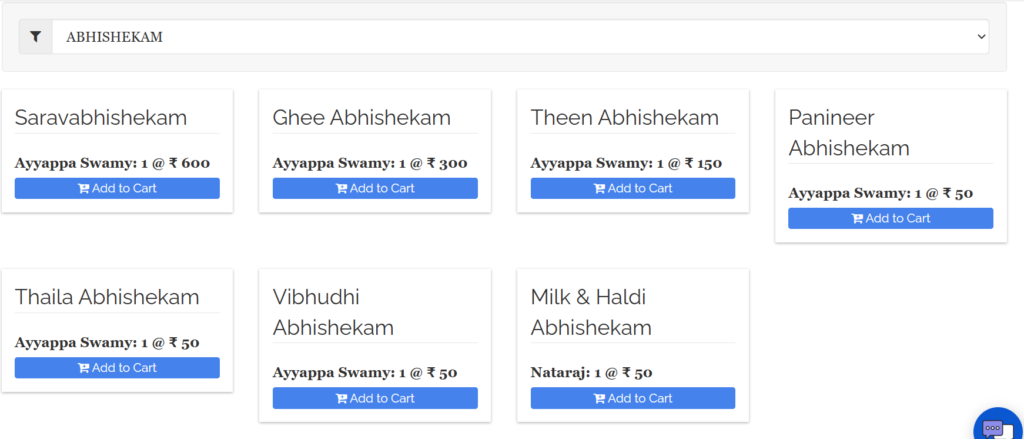Click cart icon on Panineer Abhishekam button
1024x439 pixels.
click(x=857, y=219)
